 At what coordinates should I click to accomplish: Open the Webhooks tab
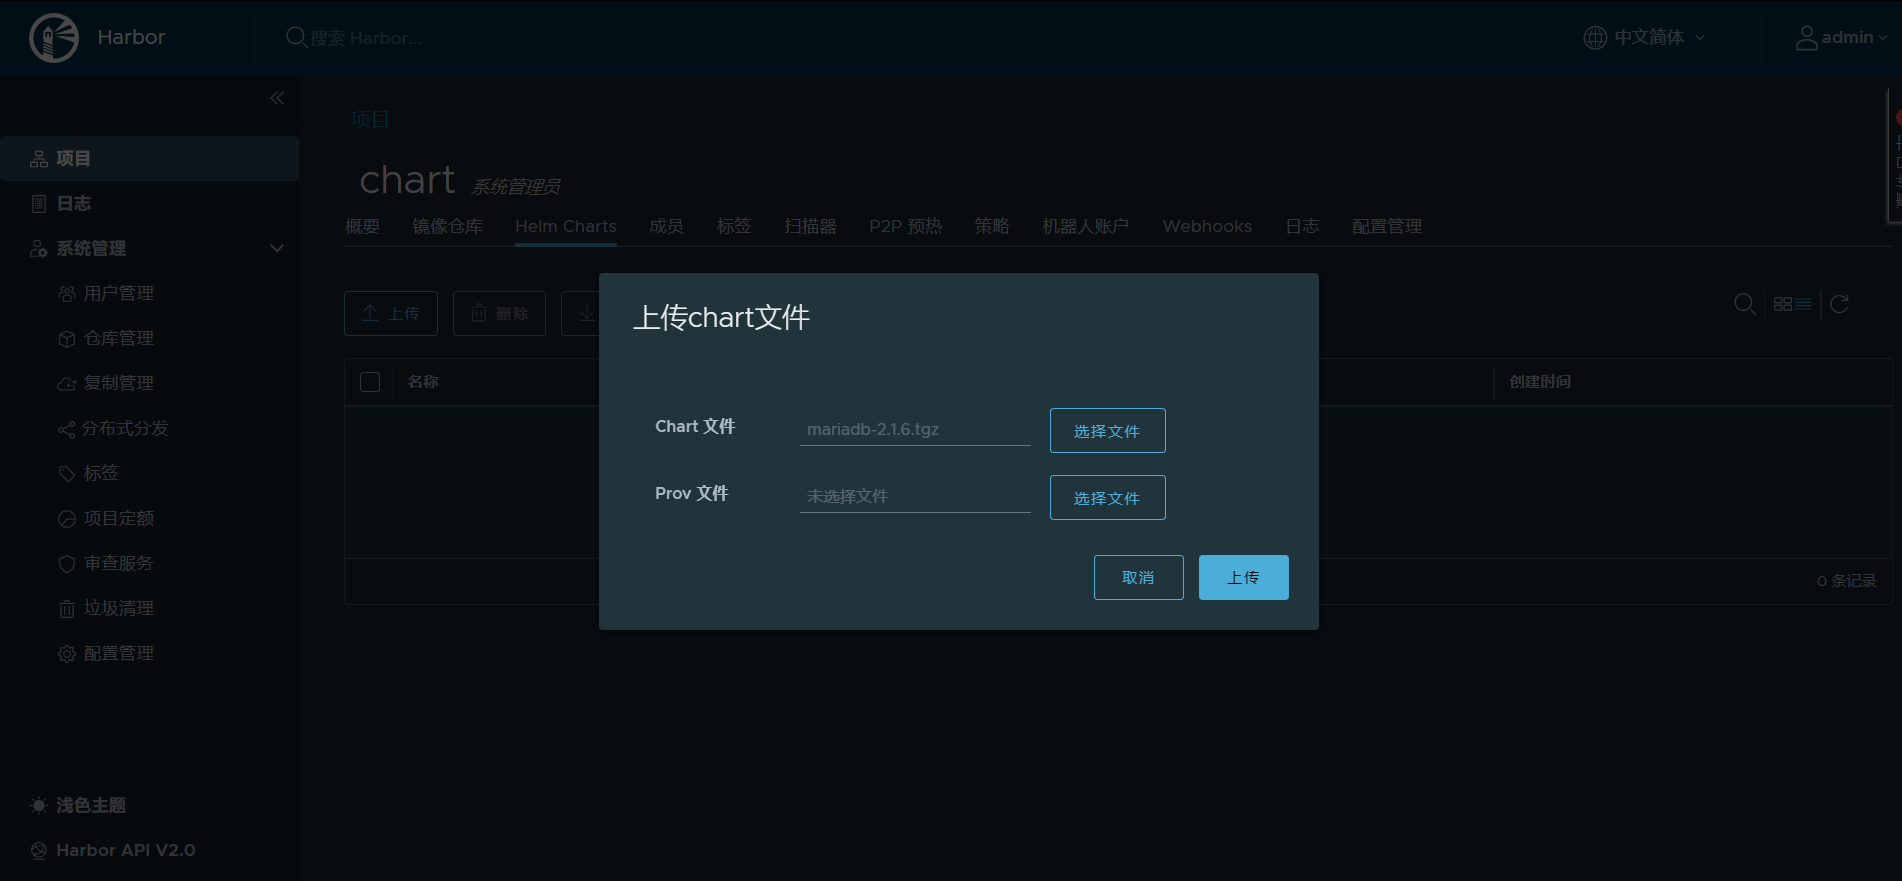pyautogui.click(x=1207, y=226)
